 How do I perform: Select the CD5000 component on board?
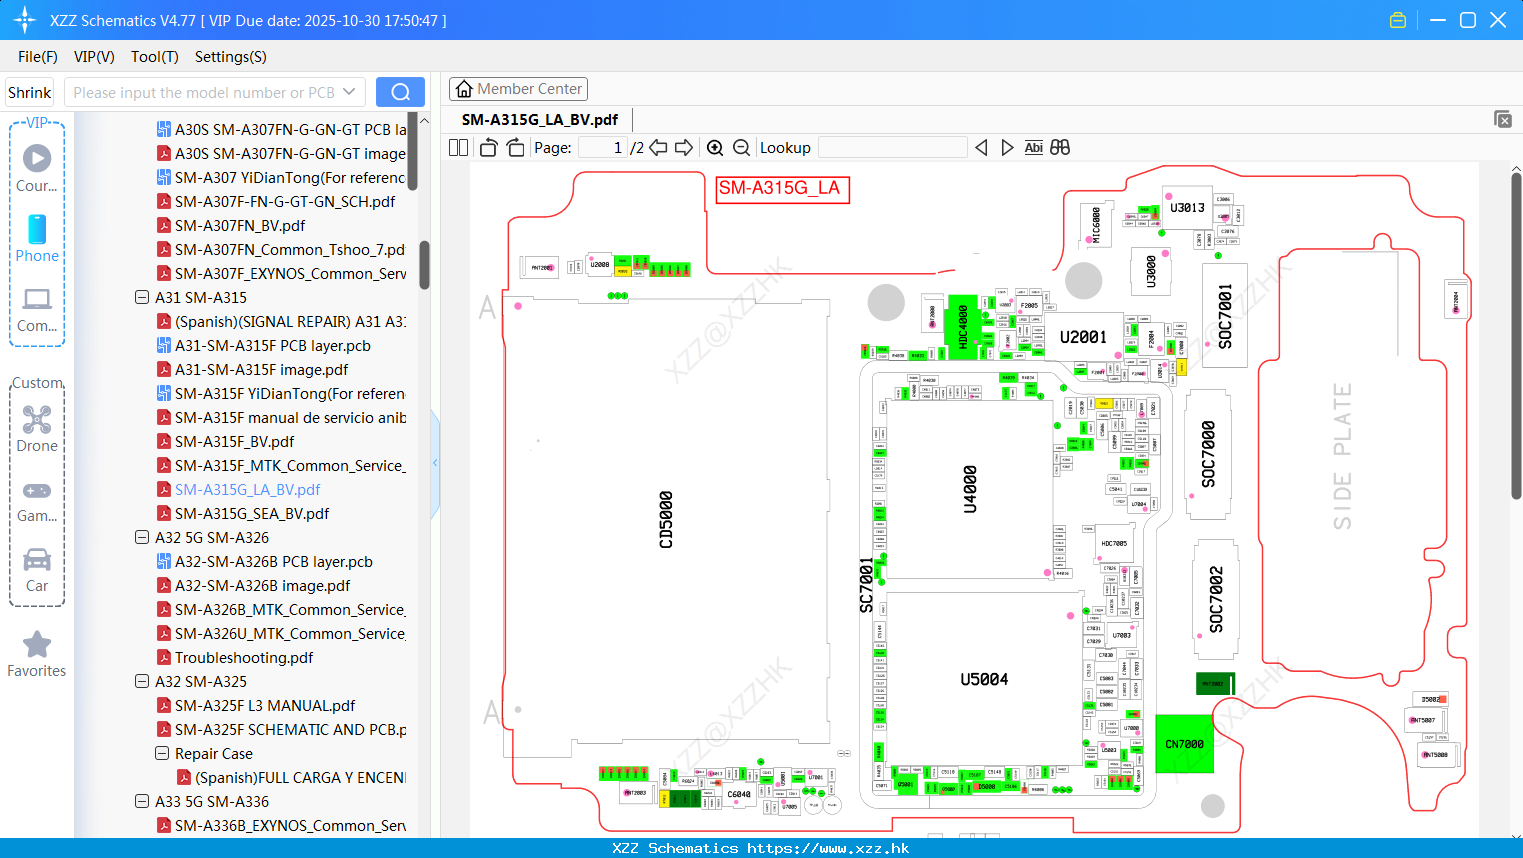click(666, 520)
